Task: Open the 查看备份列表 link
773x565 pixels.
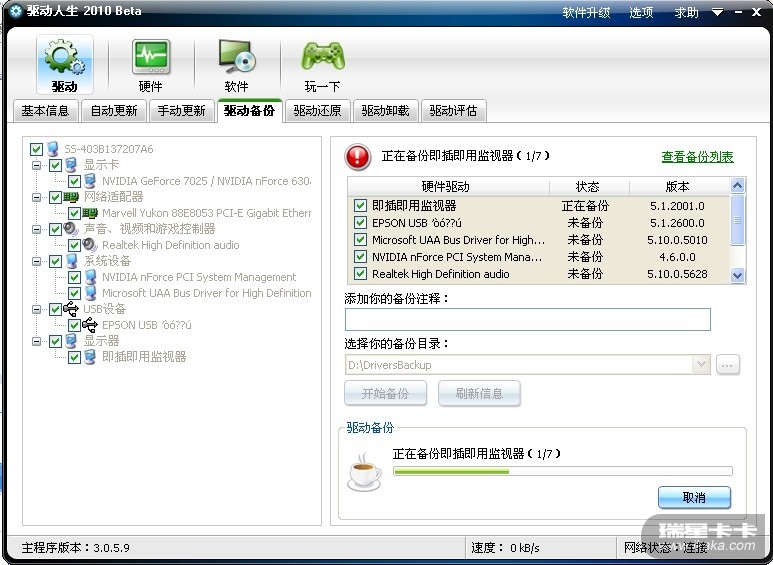Action: pyautogui.click(x=698, y=157)
